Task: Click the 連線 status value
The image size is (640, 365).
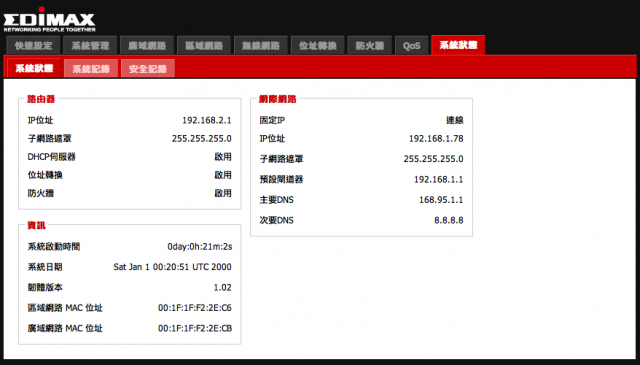Action: tap(455, 120)
